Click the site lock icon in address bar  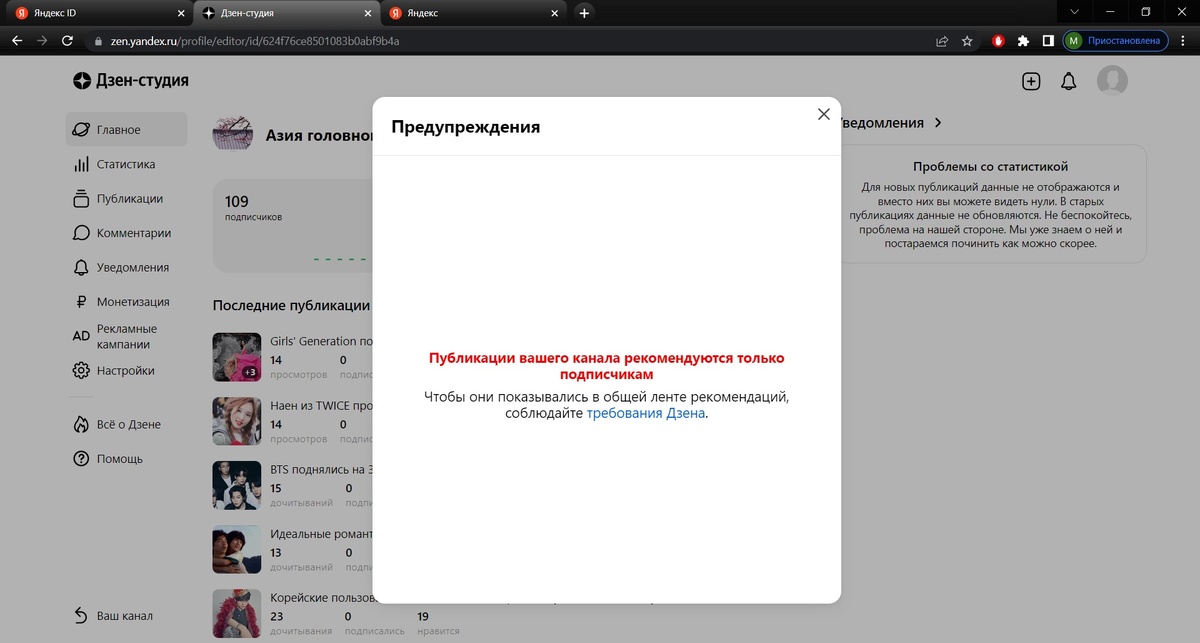(98, 42)
